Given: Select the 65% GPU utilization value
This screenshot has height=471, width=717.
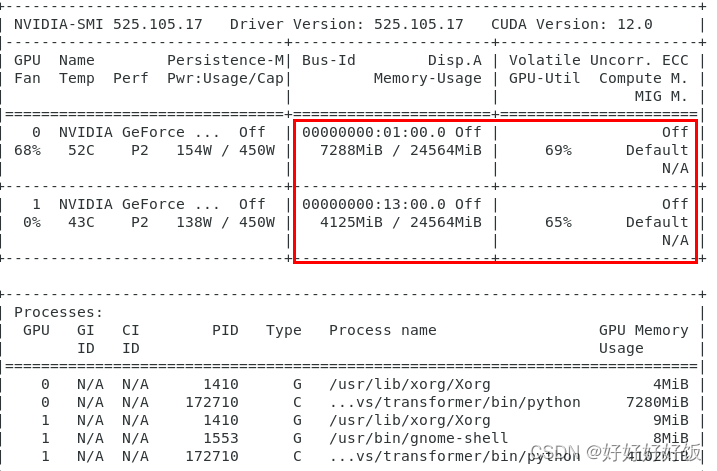Looking at the screenshot, I should point(558,222).
